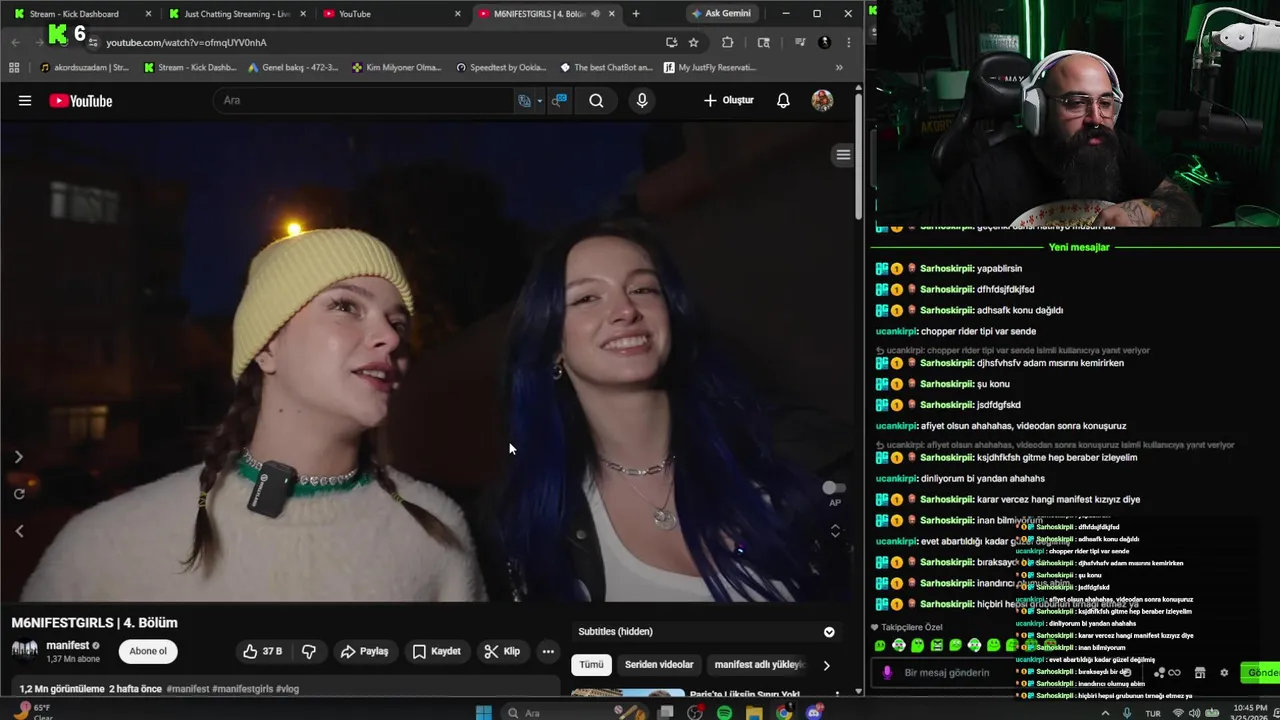Show hidden system tray icons chevron
The image size is (1280, 720).
point(1105,713)
